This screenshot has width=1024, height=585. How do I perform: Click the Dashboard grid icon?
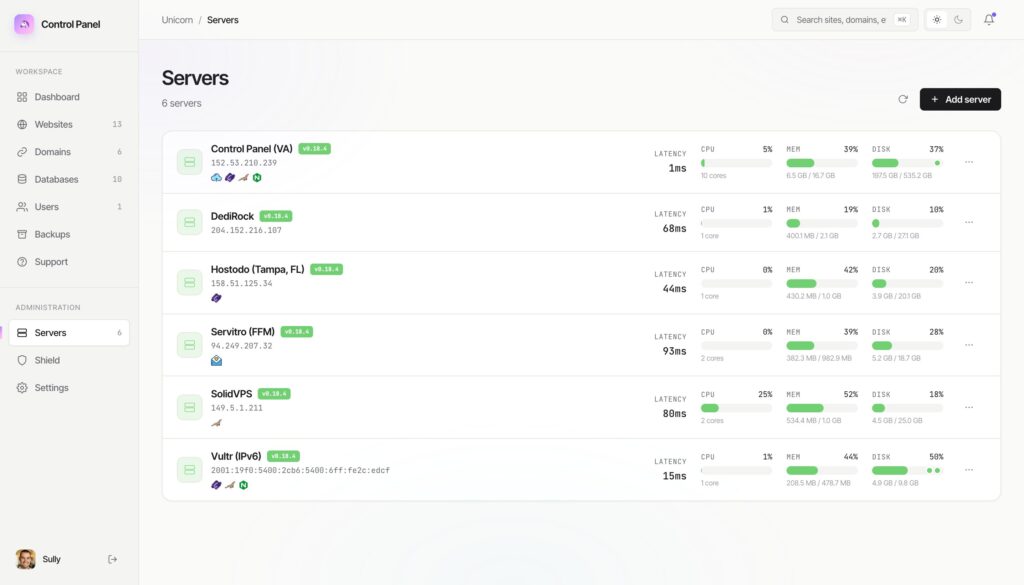point(22,97)
